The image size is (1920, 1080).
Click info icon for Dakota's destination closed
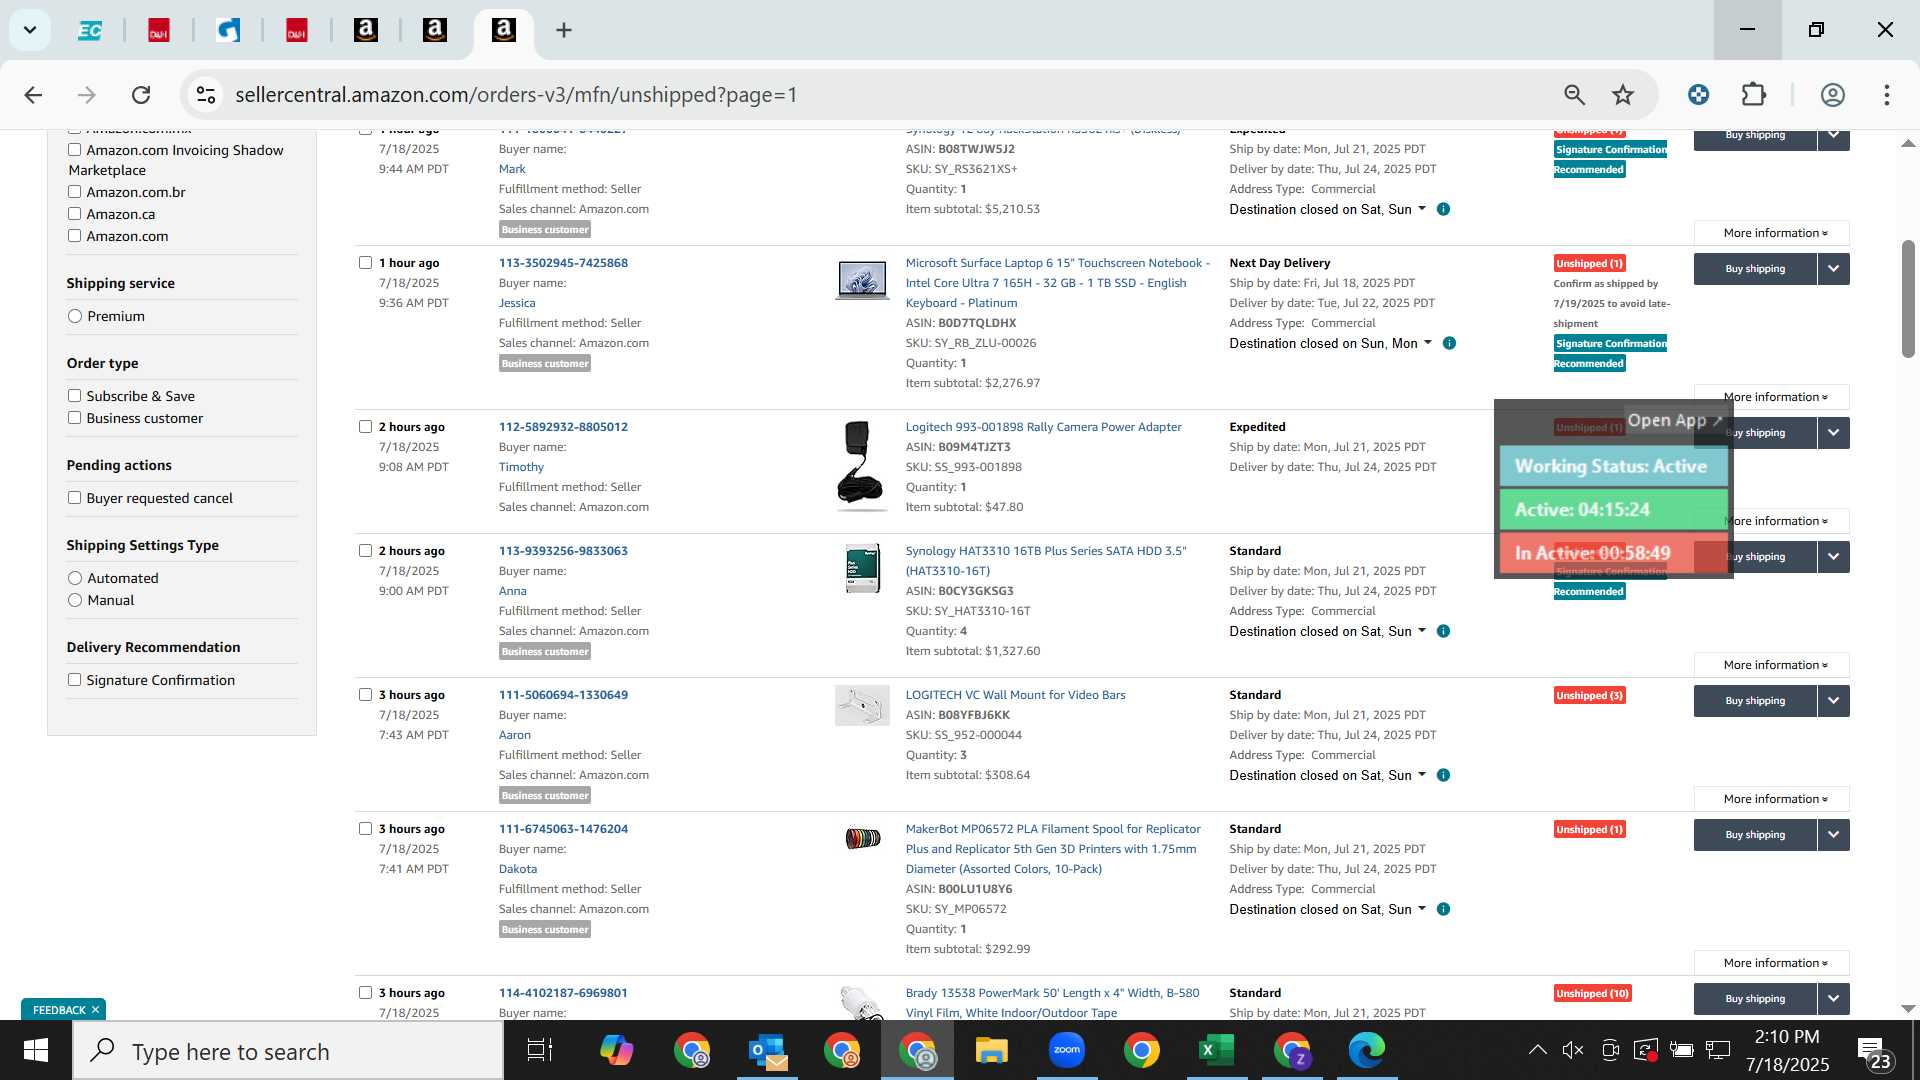(x=1443, y=909)
